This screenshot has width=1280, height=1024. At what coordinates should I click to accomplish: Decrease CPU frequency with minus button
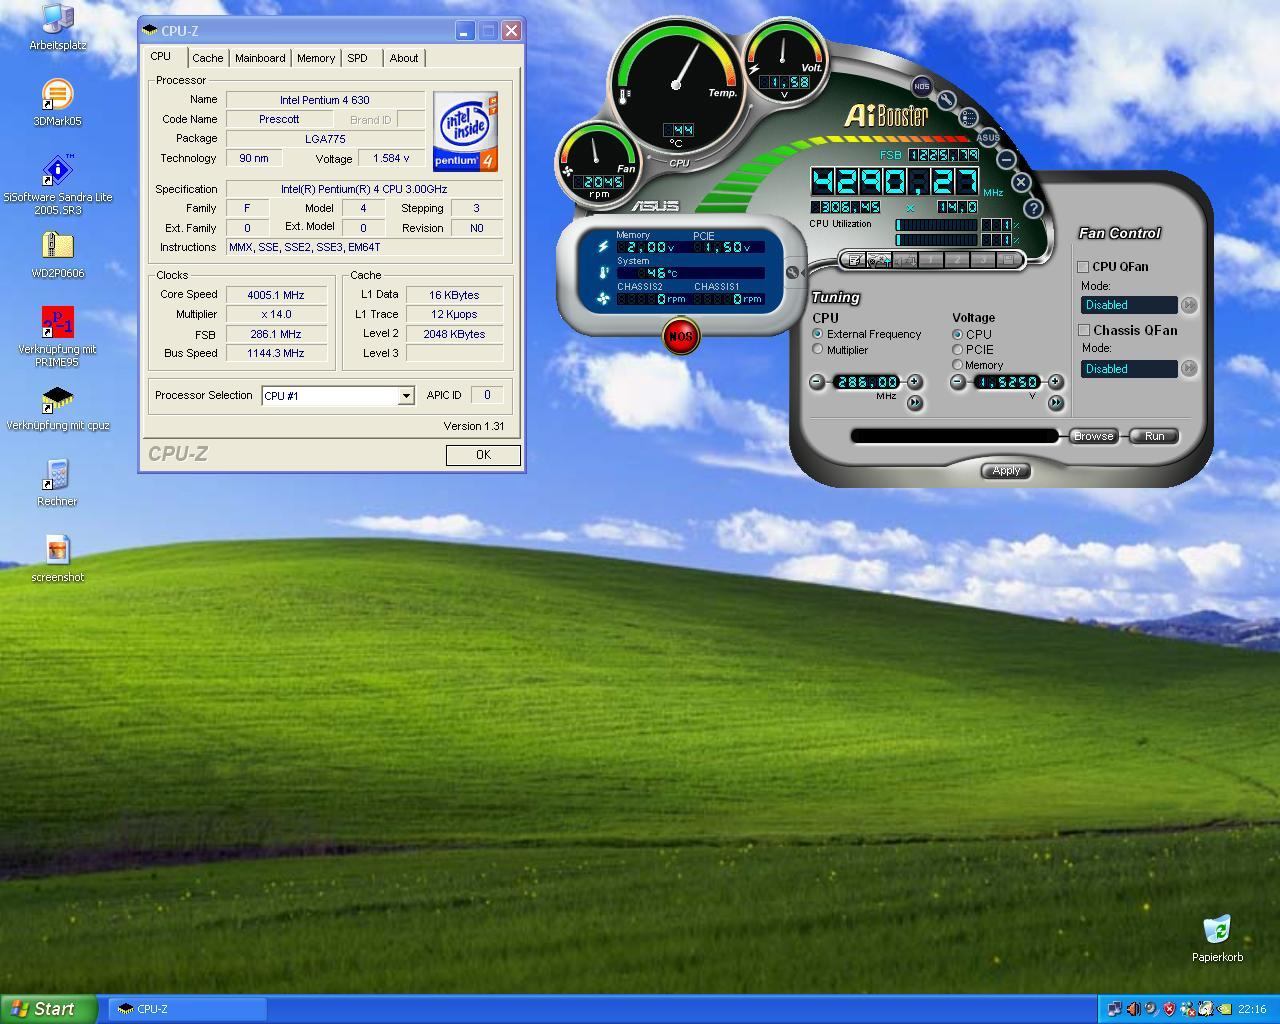[817, 382]
